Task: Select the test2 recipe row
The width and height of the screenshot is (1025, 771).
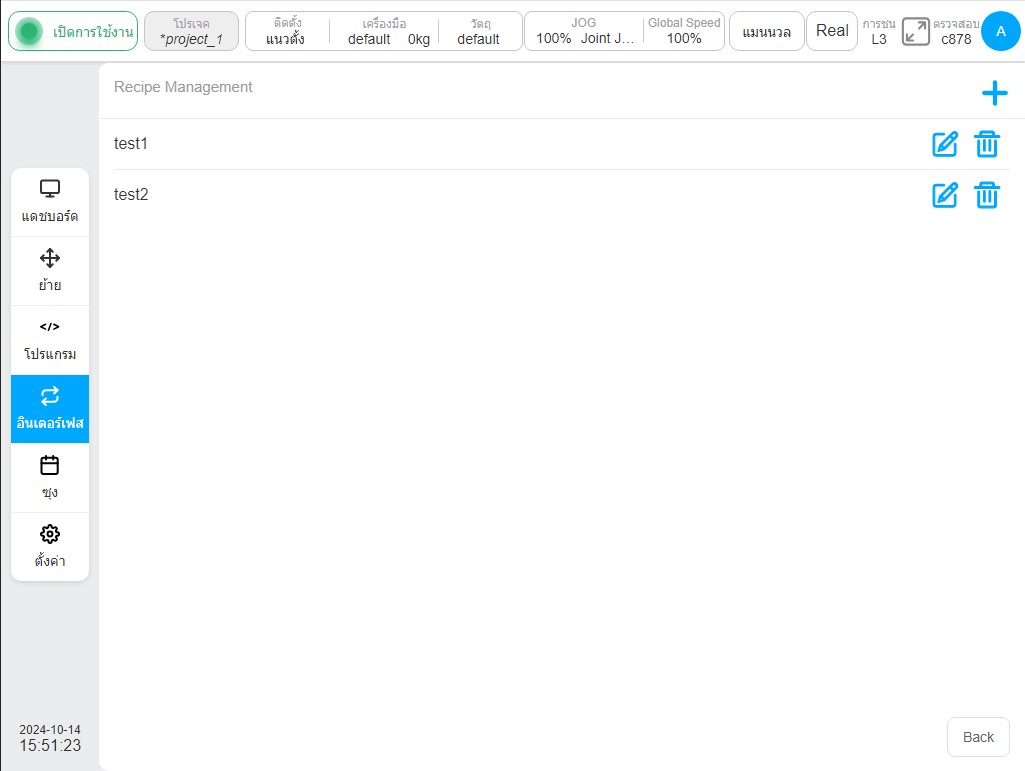Action: pyautogui.click(x=562, y=195)
